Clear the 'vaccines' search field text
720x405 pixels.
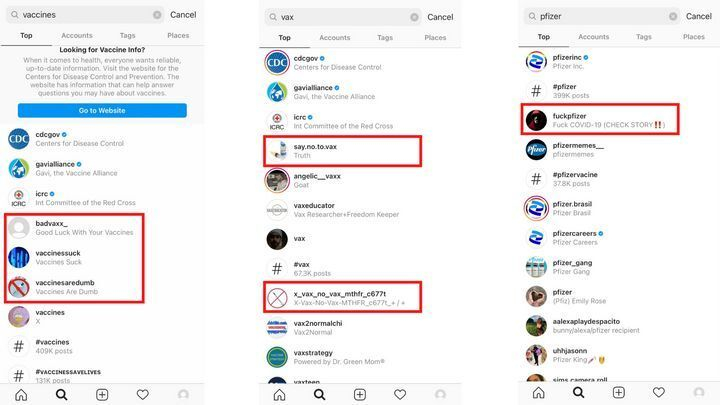157,15
